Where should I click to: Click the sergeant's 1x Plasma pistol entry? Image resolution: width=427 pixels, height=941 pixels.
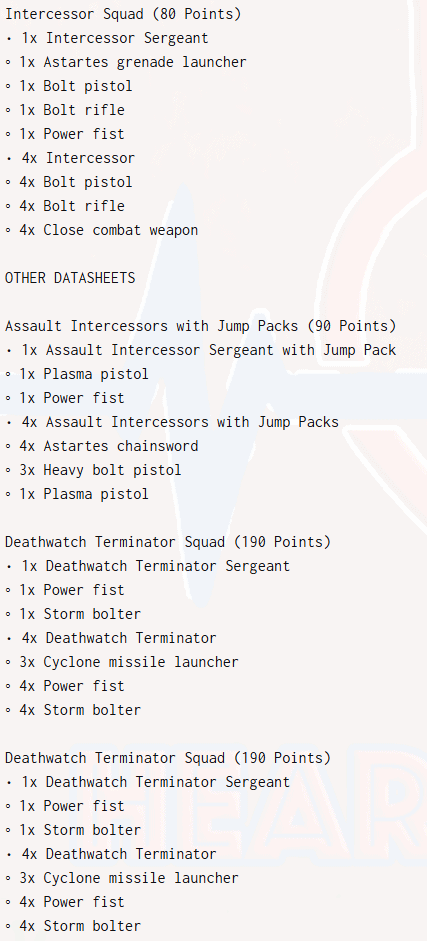pos(77,374)
